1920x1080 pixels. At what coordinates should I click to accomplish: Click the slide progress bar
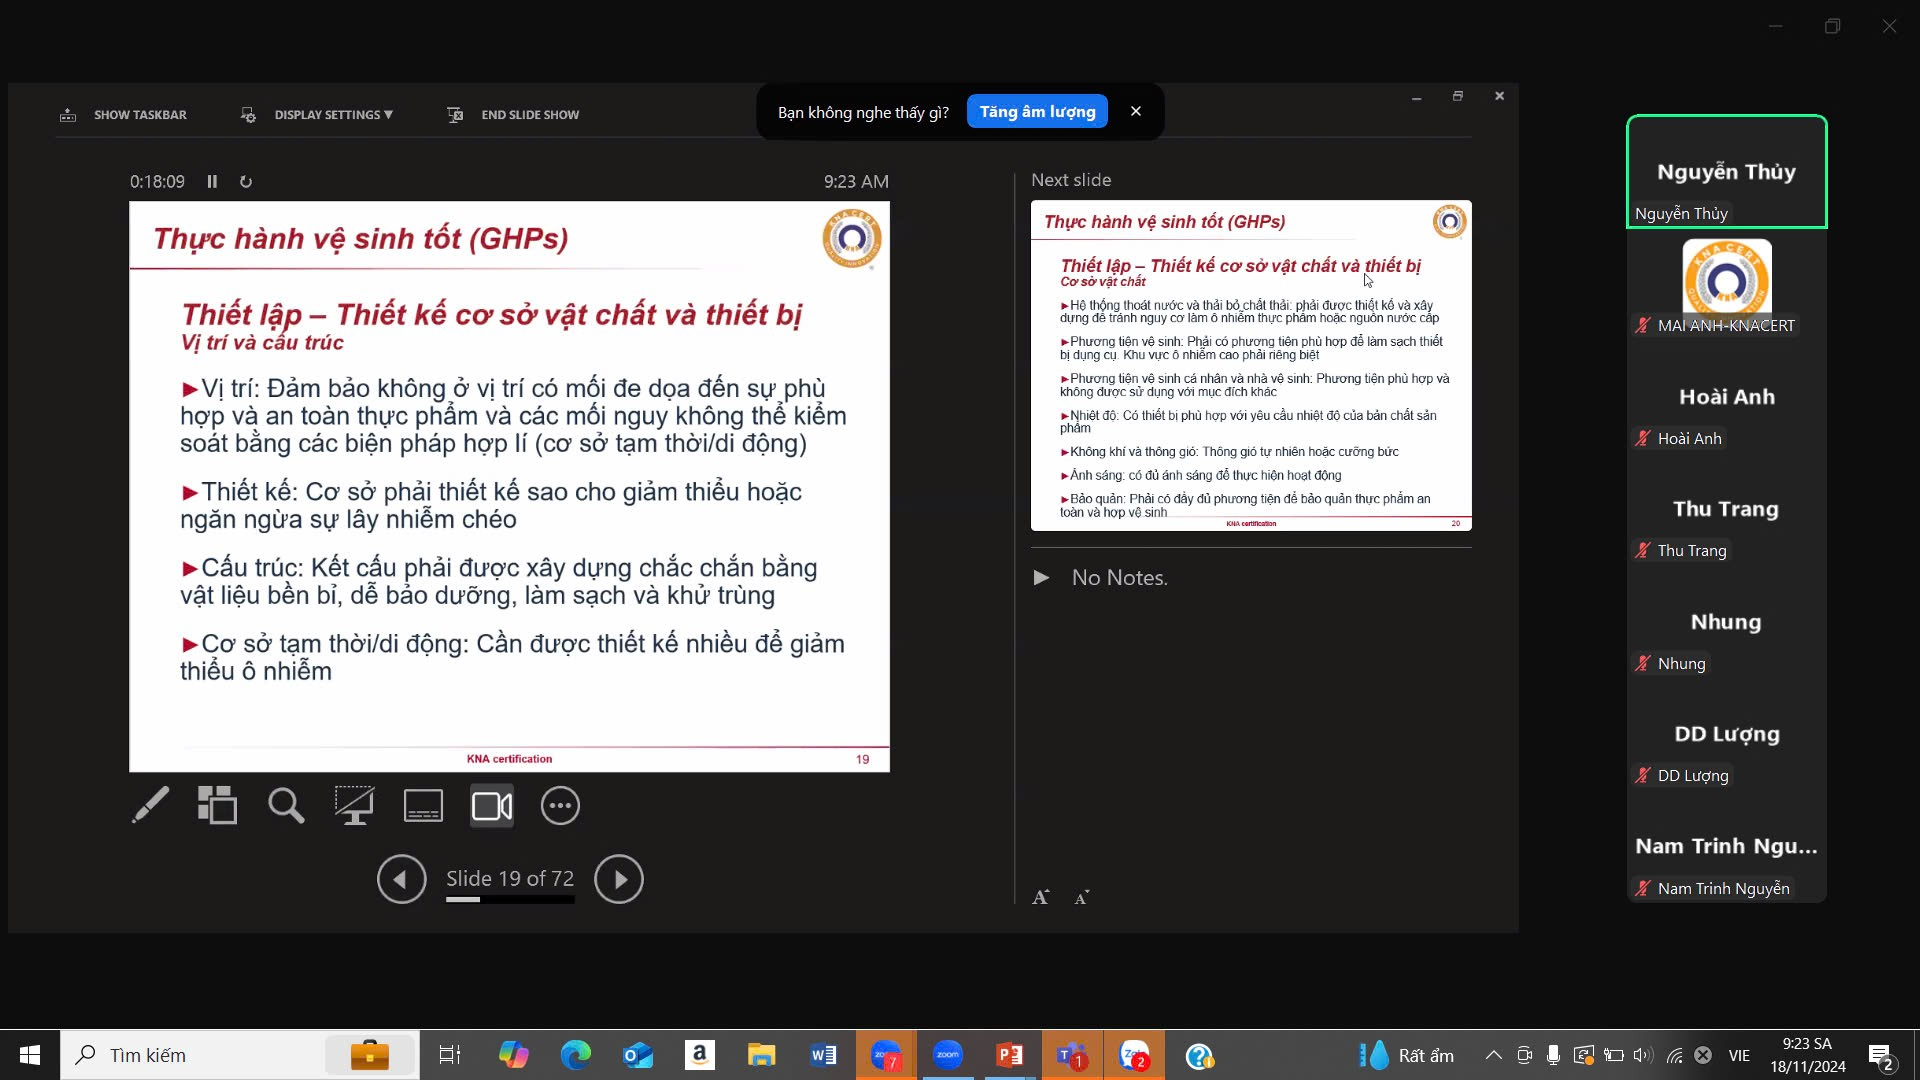tap(510, 899)
